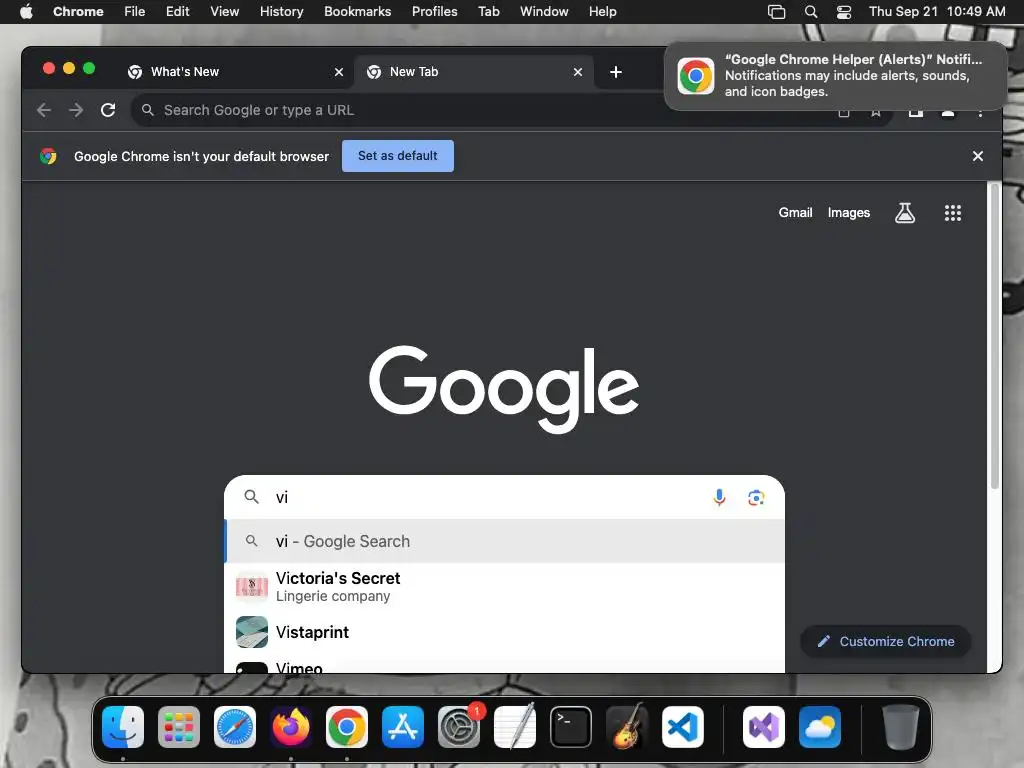Open the Apple menu
Image resolution: width=1024 pixels, height=768 pixels.
point(26,11)
